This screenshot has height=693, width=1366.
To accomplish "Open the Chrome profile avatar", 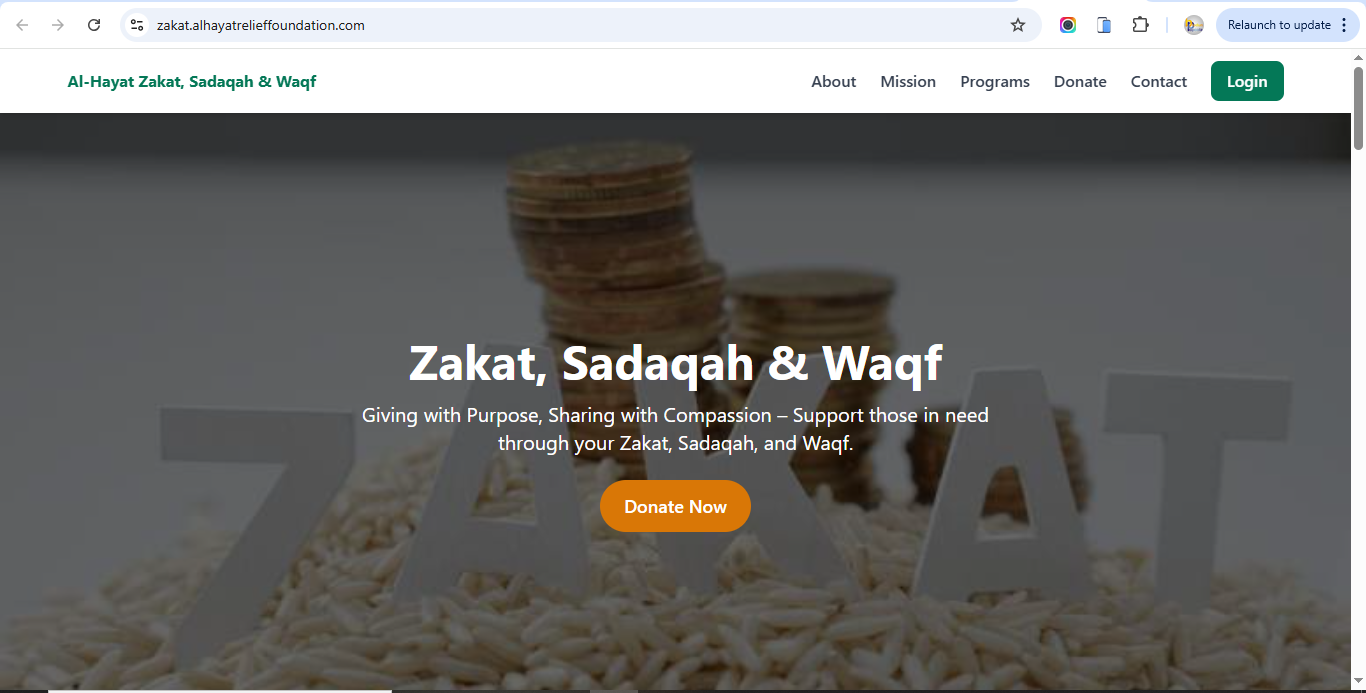I will click(x=1193, y=25).
